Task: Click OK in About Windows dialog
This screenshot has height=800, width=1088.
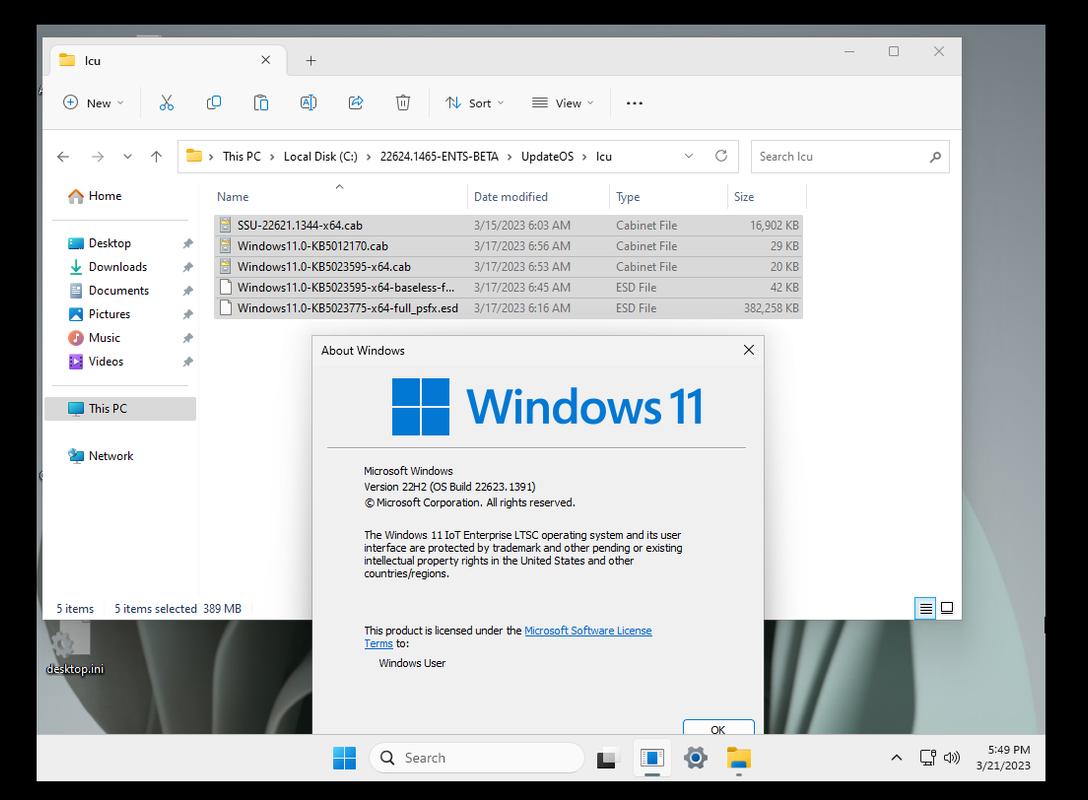Action: pyautogui.click(x=718, y=727)
